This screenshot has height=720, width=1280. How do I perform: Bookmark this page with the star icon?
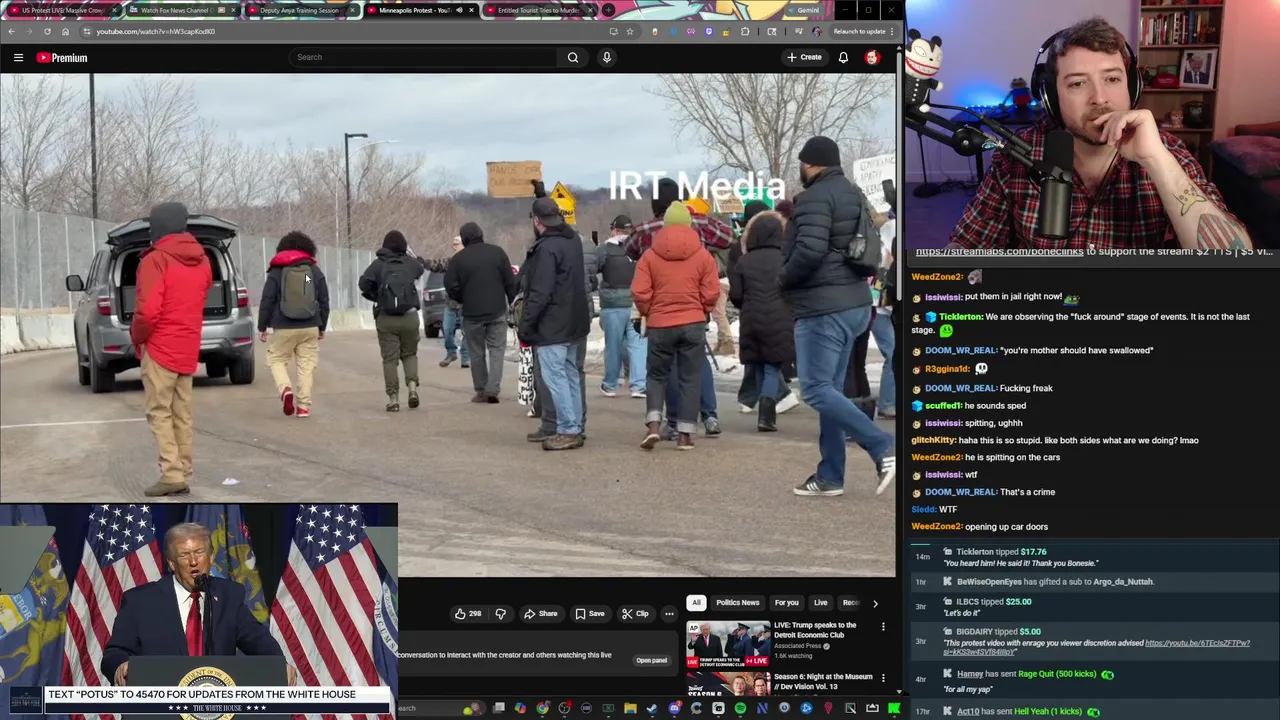coord(630,31)
